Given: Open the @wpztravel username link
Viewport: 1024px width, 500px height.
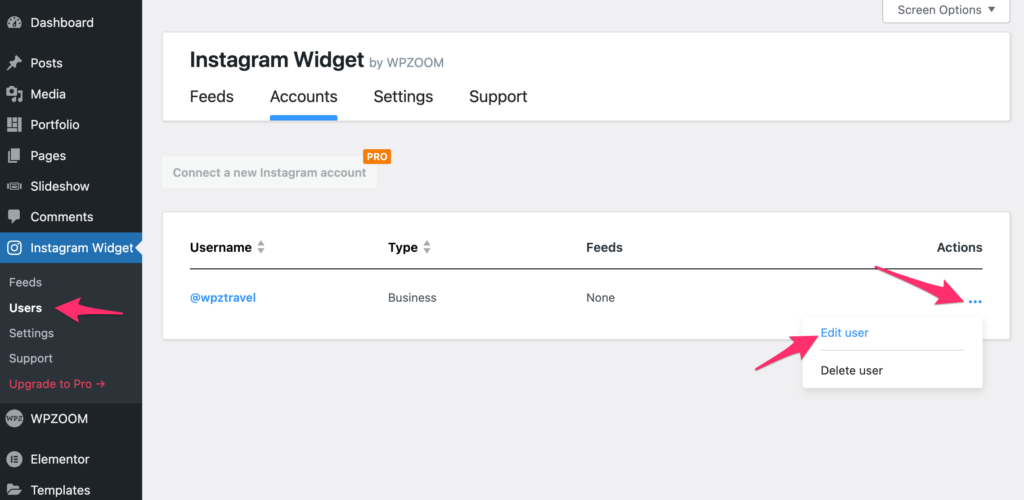Looking at the screenshot, I should 223,298.
